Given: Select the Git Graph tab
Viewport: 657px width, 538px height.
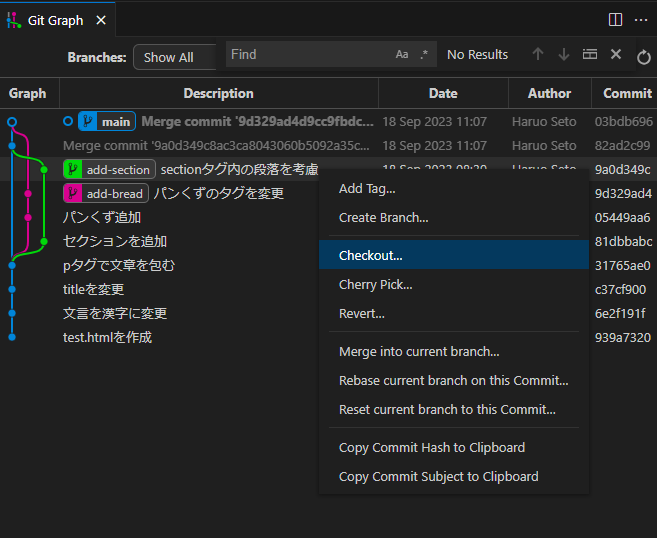Looking at the screenshot, I should pyautogui.click(x=57, y=19).
